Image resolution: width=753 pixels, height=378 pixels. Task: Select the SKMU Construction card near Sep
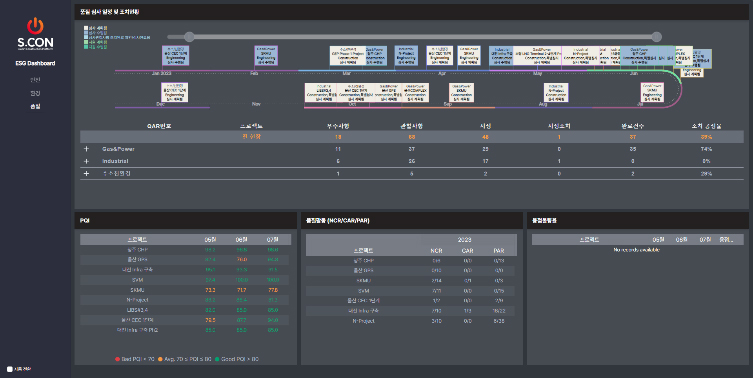pos(462,92)
